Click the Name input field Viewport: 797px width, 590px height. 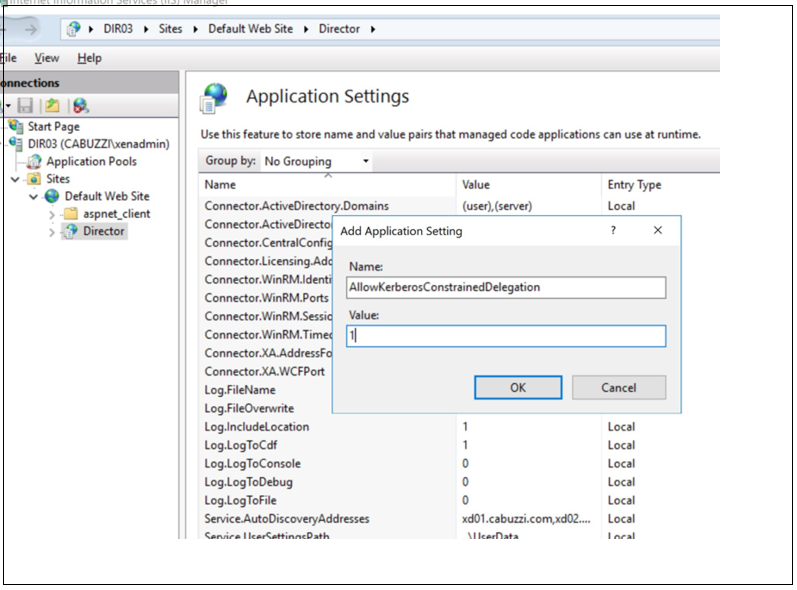tap(505, 287)
